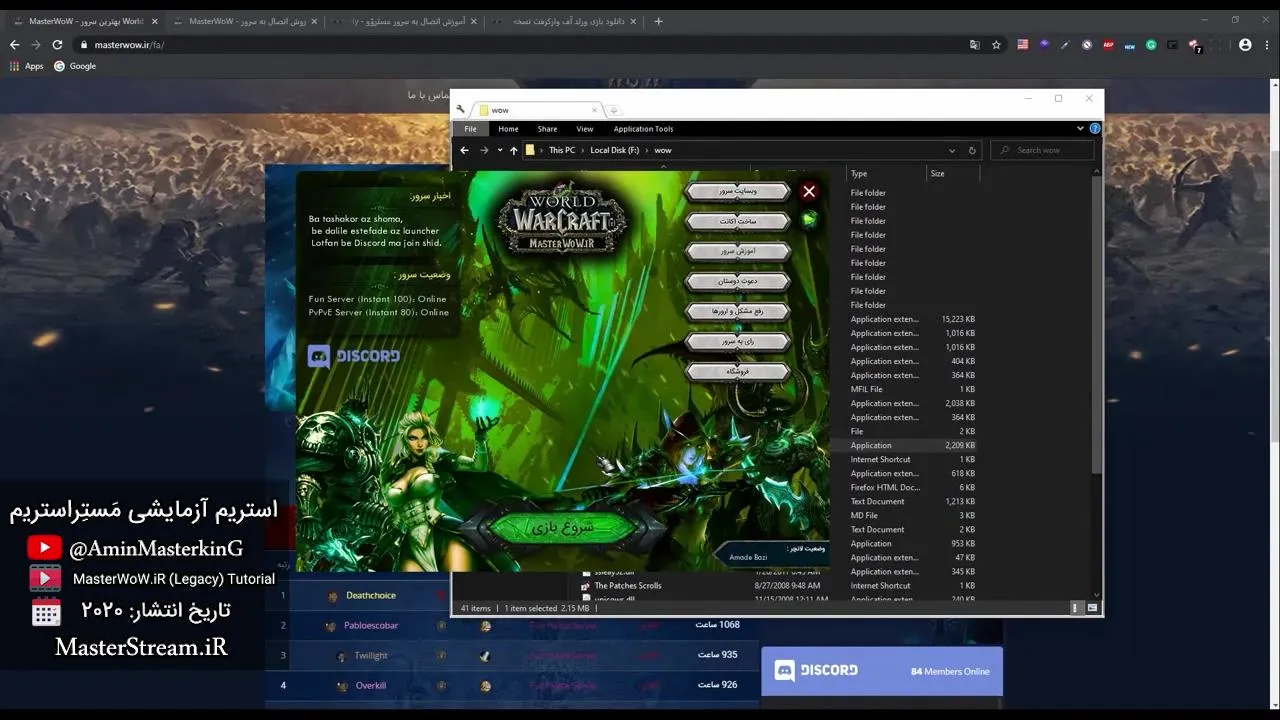Start the game with the شروع بازی button
Image resolution: width=1280 pixels, height=720 pixels.
[x=563, y=526]
